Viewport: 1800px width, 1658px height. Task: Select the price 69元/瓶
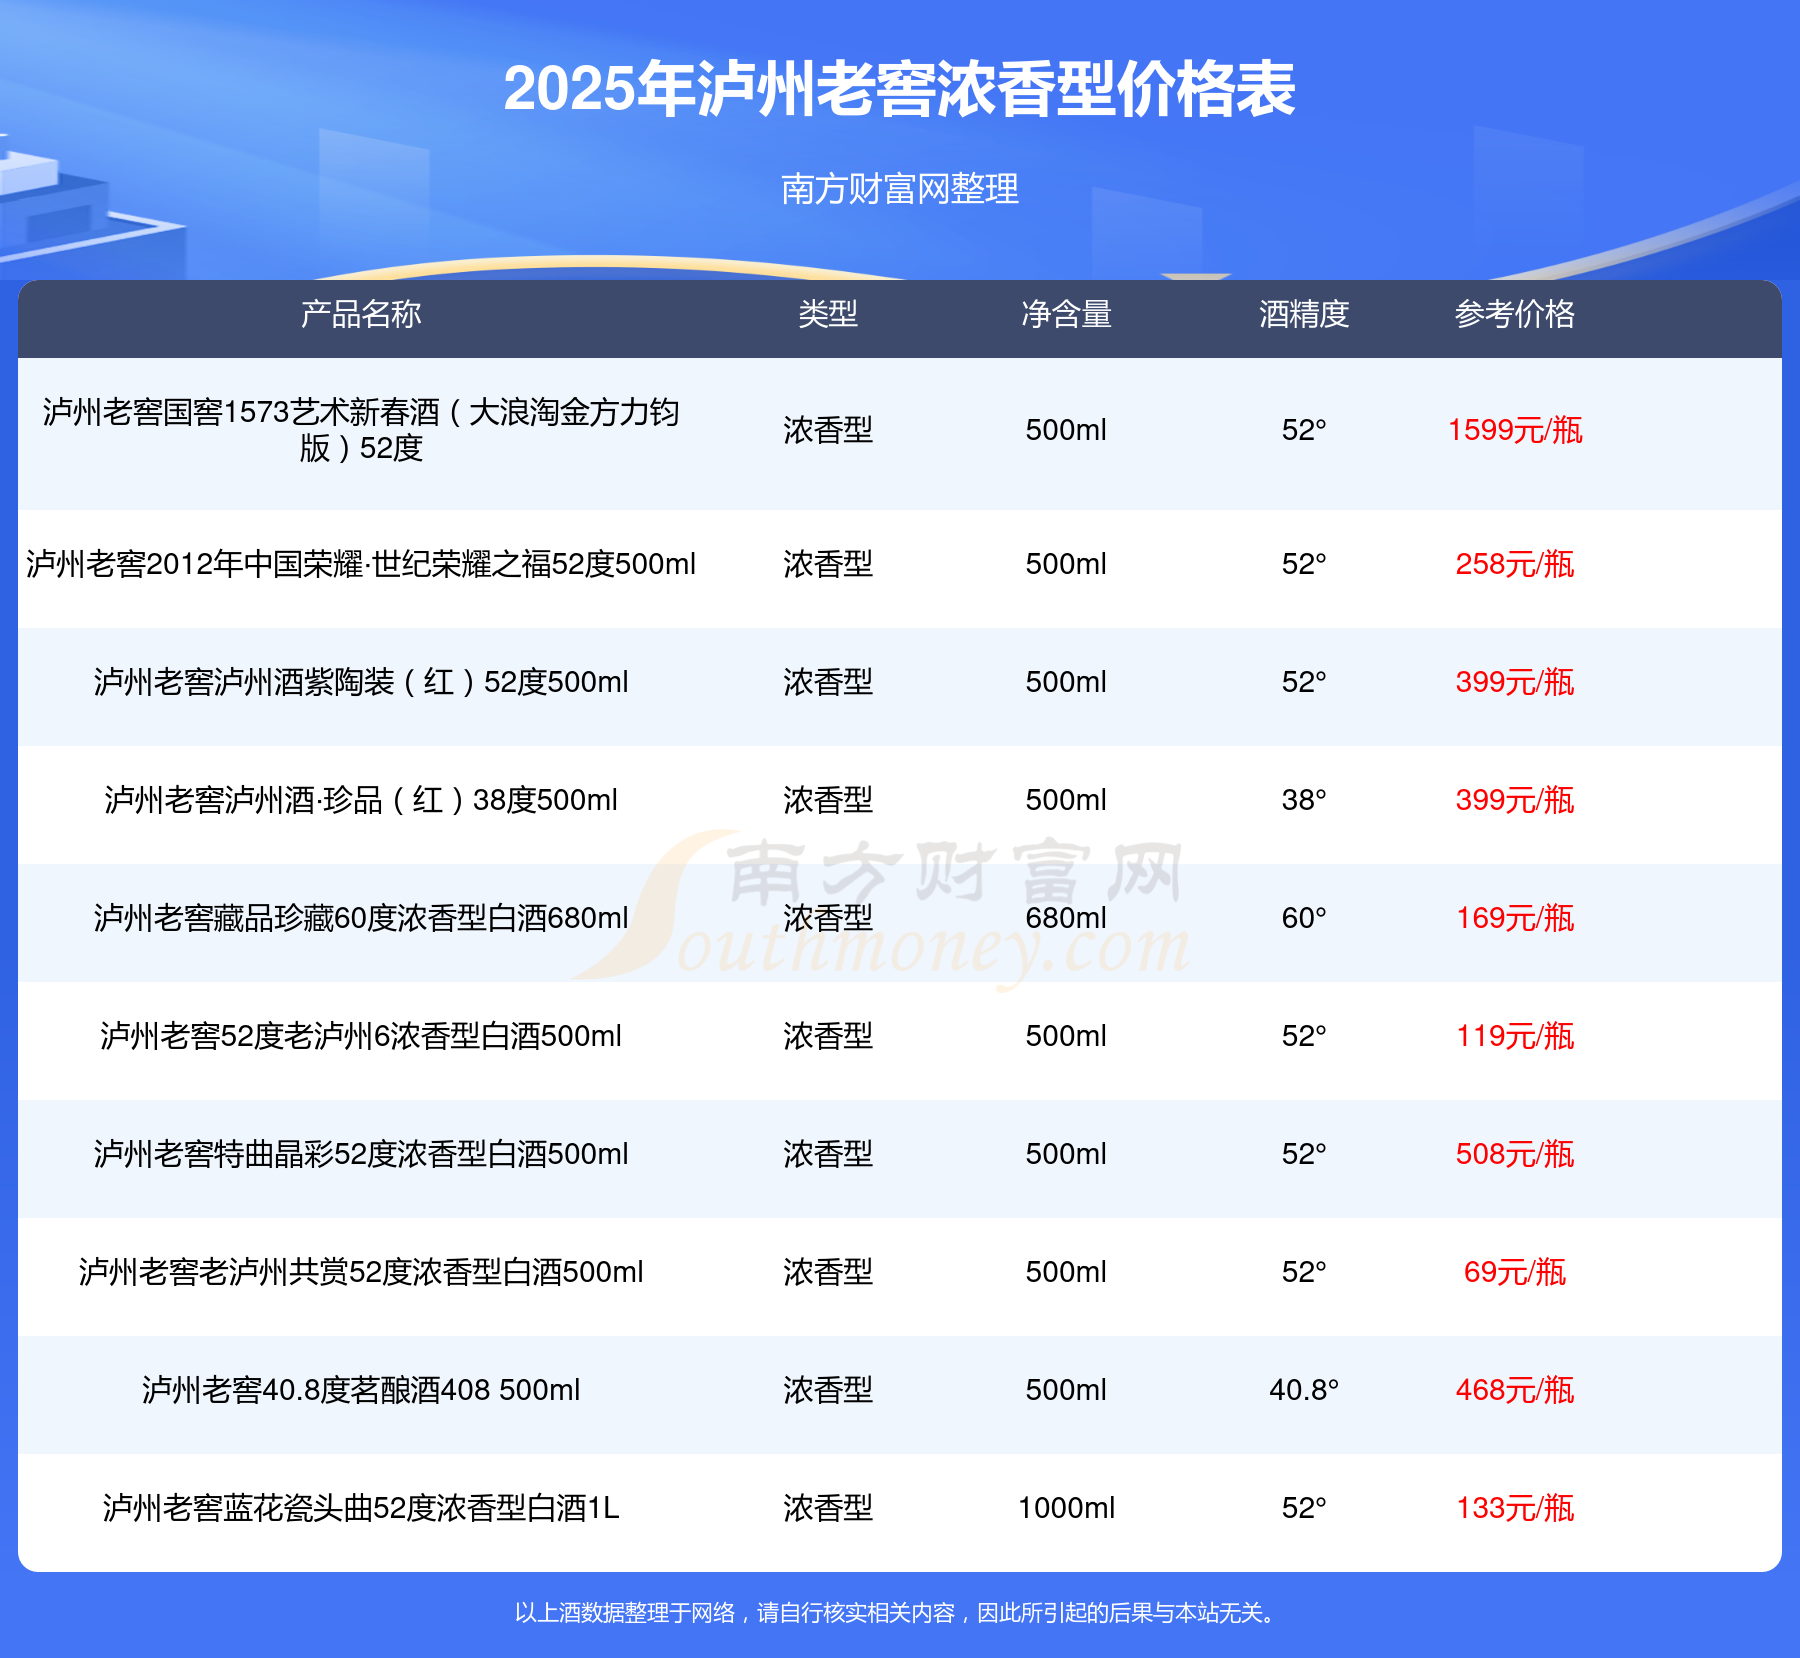click(x=1515, y=1272)
